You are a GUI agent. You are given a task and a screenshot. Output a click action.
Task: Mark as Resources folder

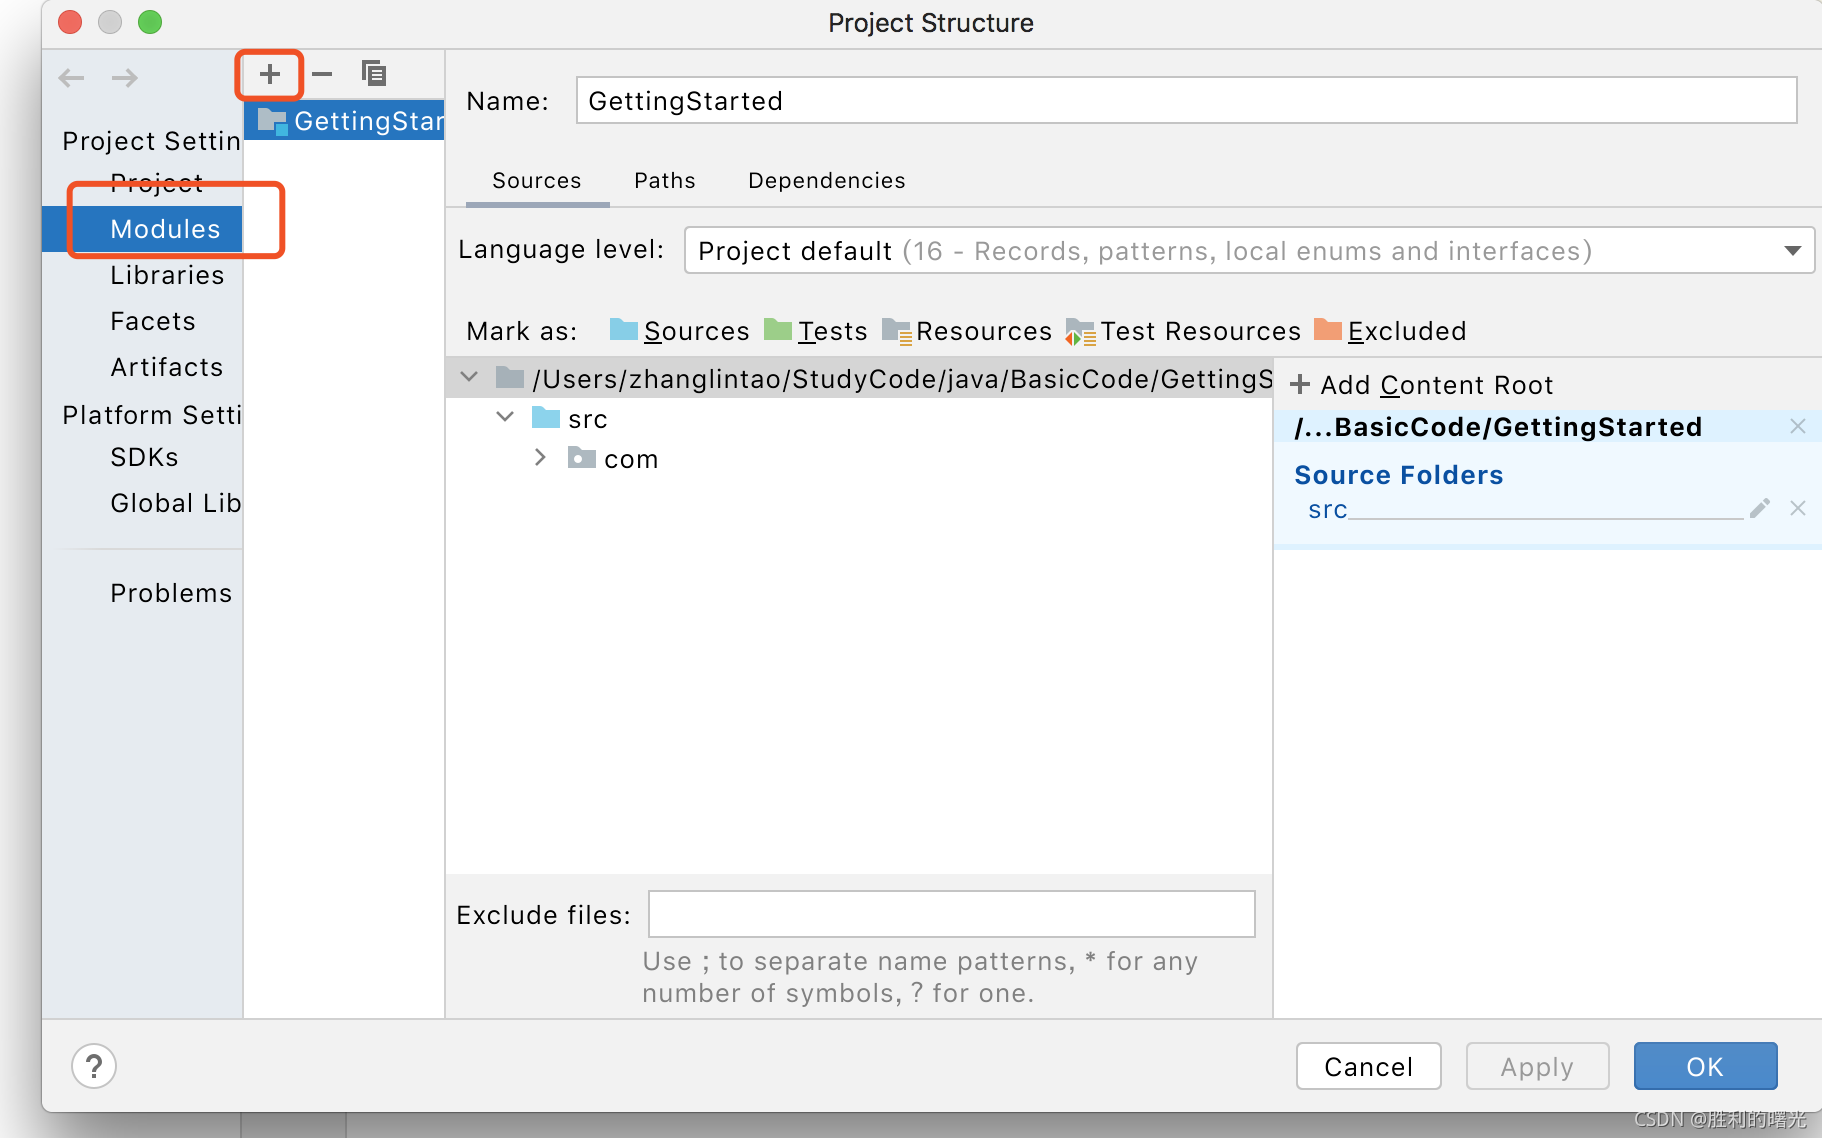(967, 331)
